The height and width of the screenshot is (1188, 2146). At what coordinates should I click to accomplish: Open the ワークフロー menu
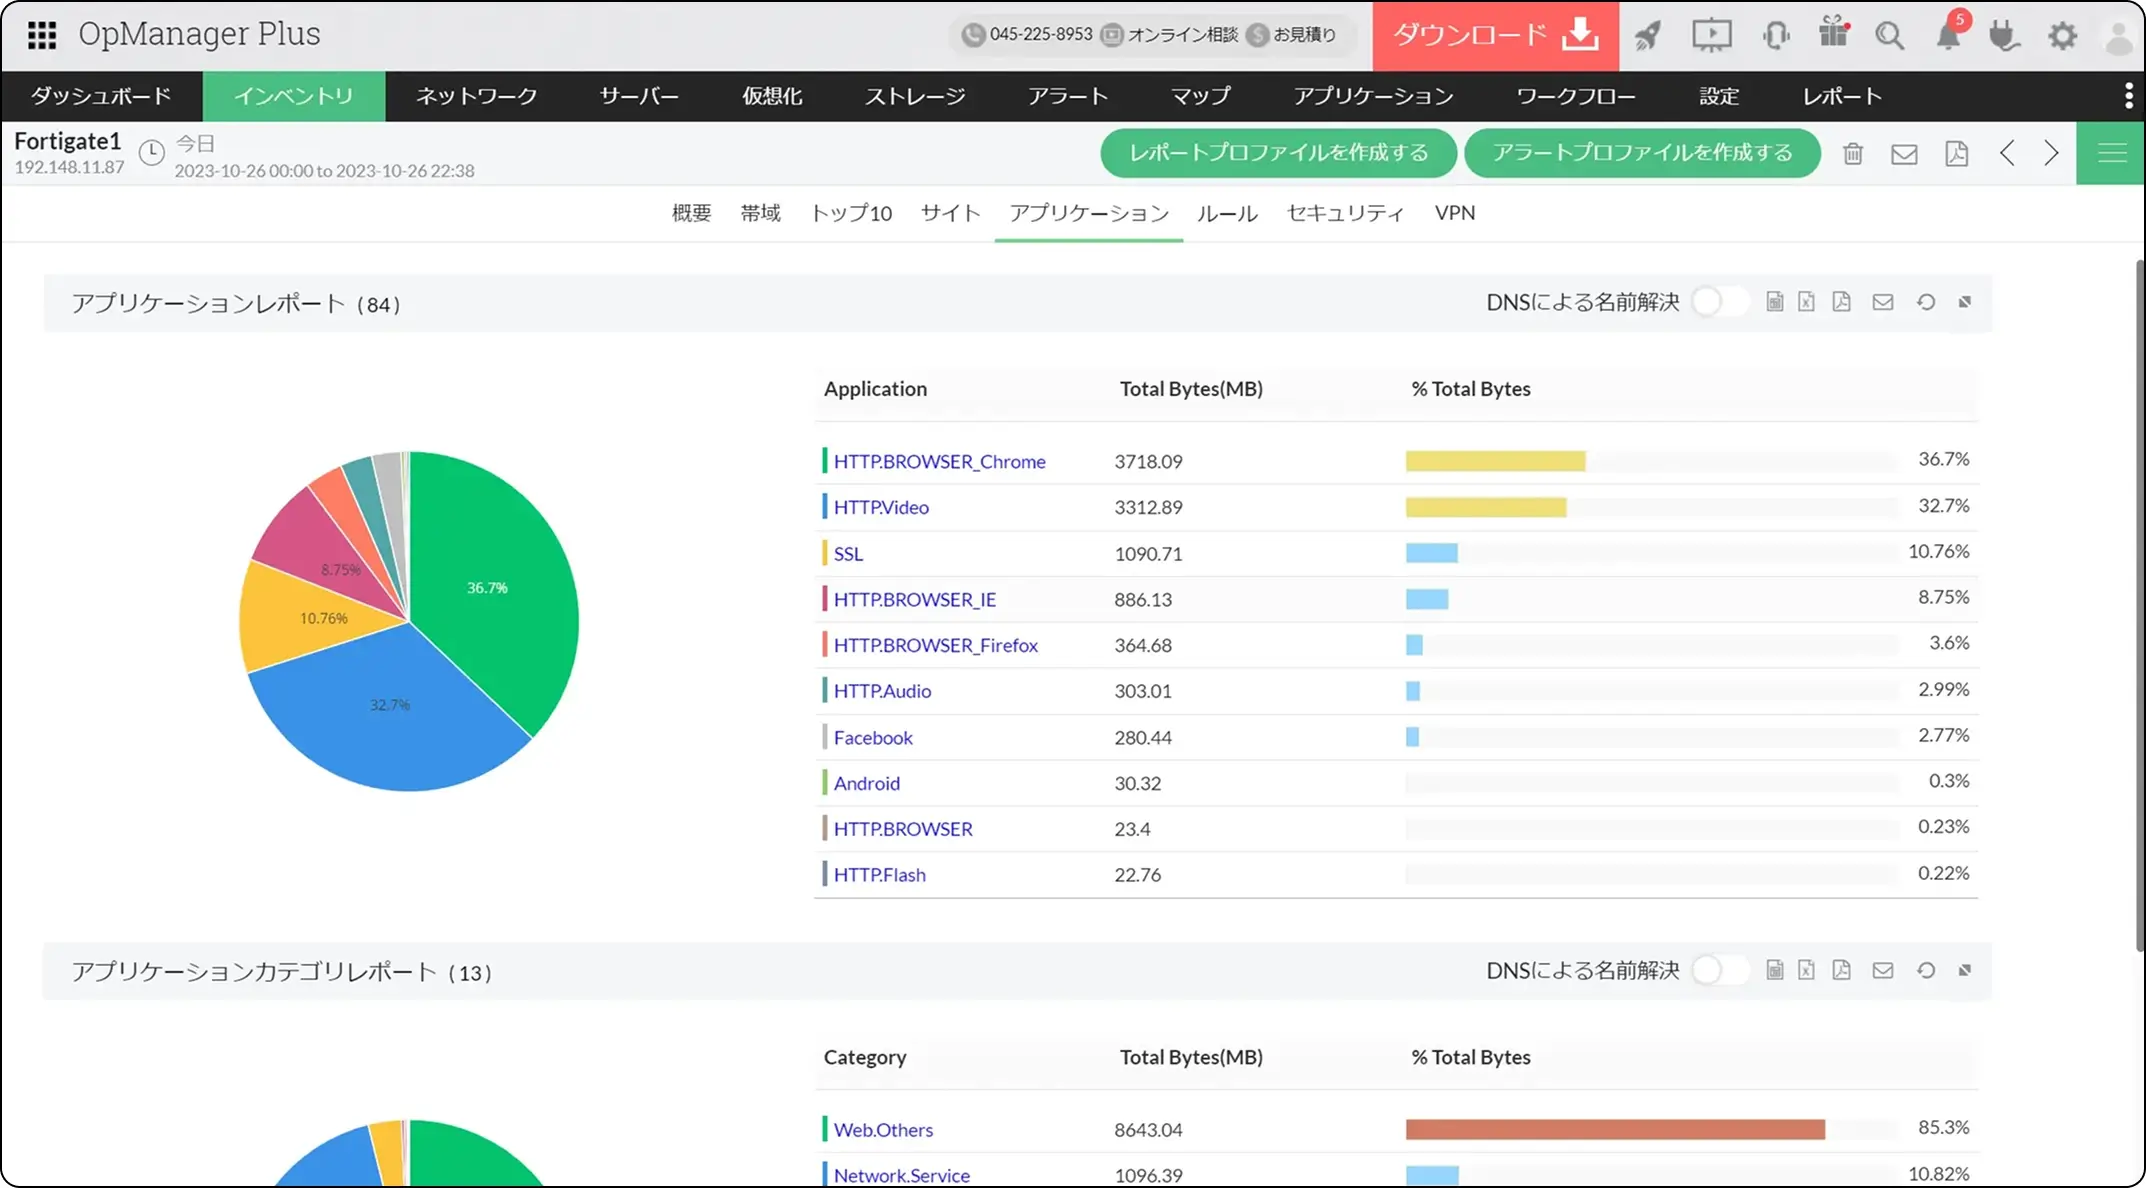(1576, 96)
